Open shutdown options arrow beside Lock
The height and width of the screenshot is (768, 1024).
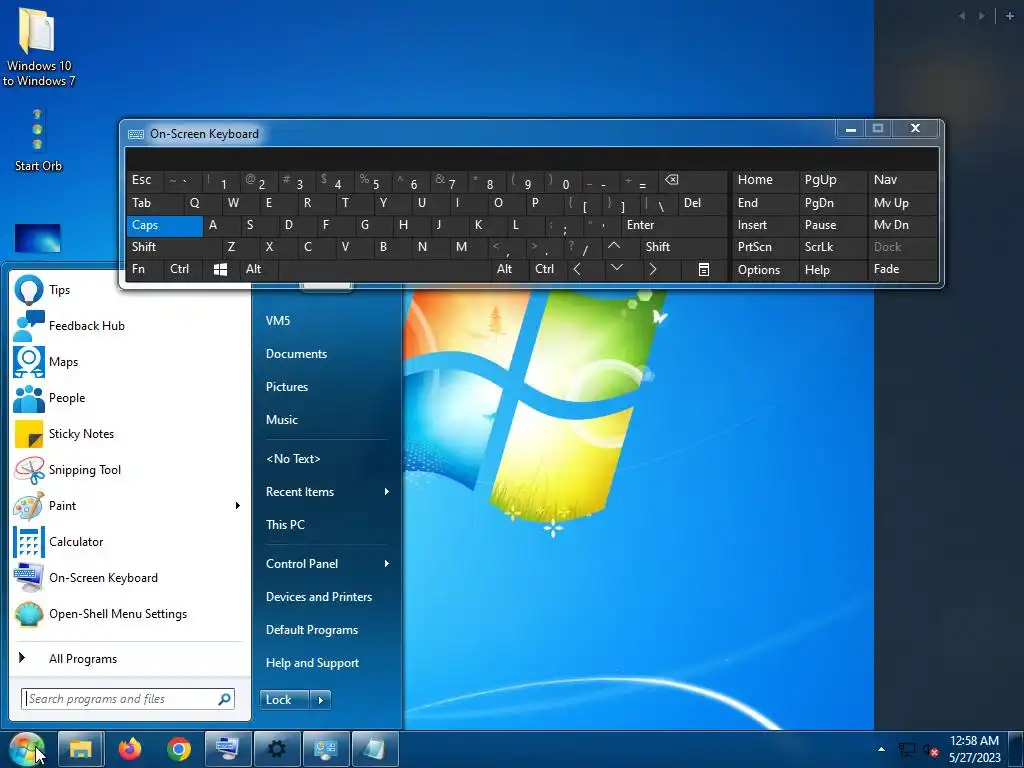pos(320,700)
